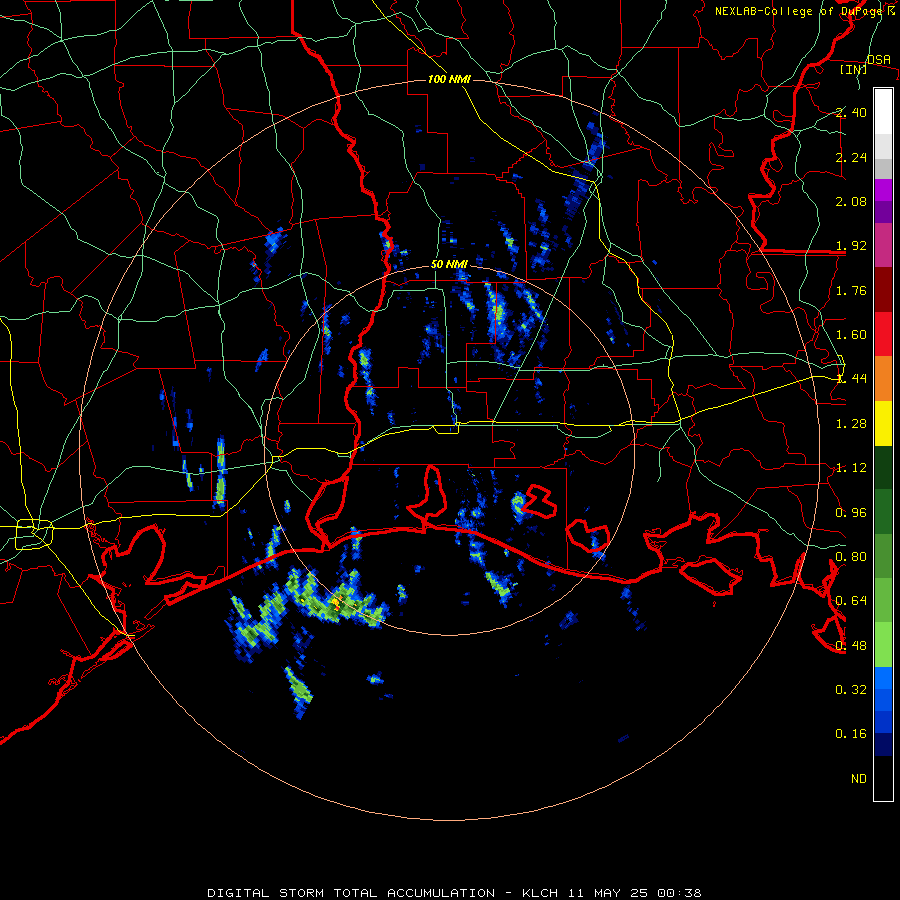Viewport: 900px width, 900px height.
Task: Pick the white swatch at the legend top
Action: pyautogui.click(x=883, y=111)
